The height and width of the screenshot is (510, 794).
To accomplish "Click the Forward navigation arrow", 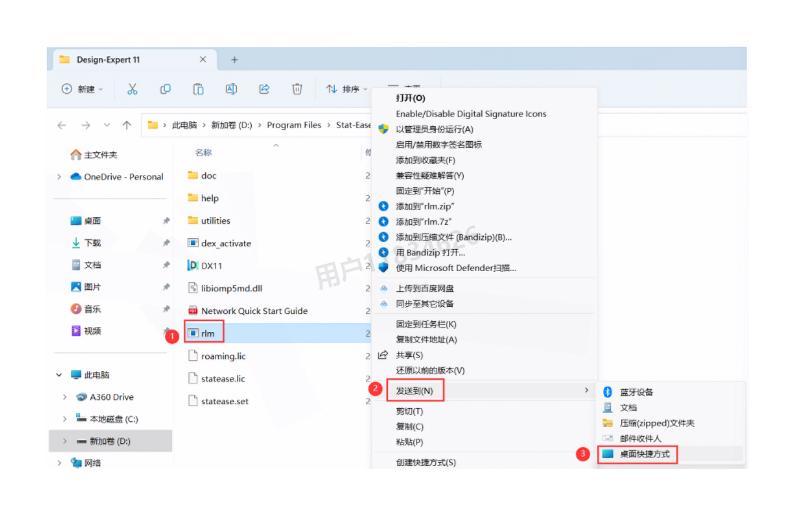I will (x=86, y=125).
